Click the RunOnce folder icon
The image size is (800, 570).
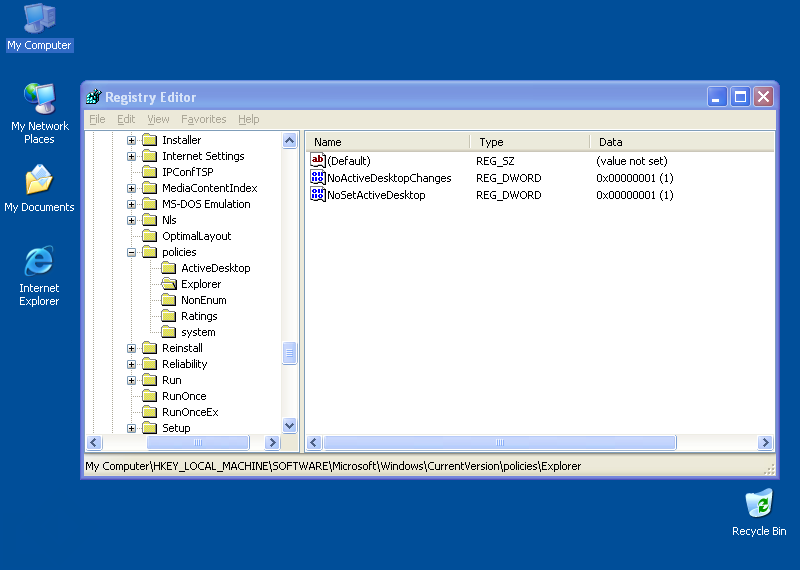149,396
